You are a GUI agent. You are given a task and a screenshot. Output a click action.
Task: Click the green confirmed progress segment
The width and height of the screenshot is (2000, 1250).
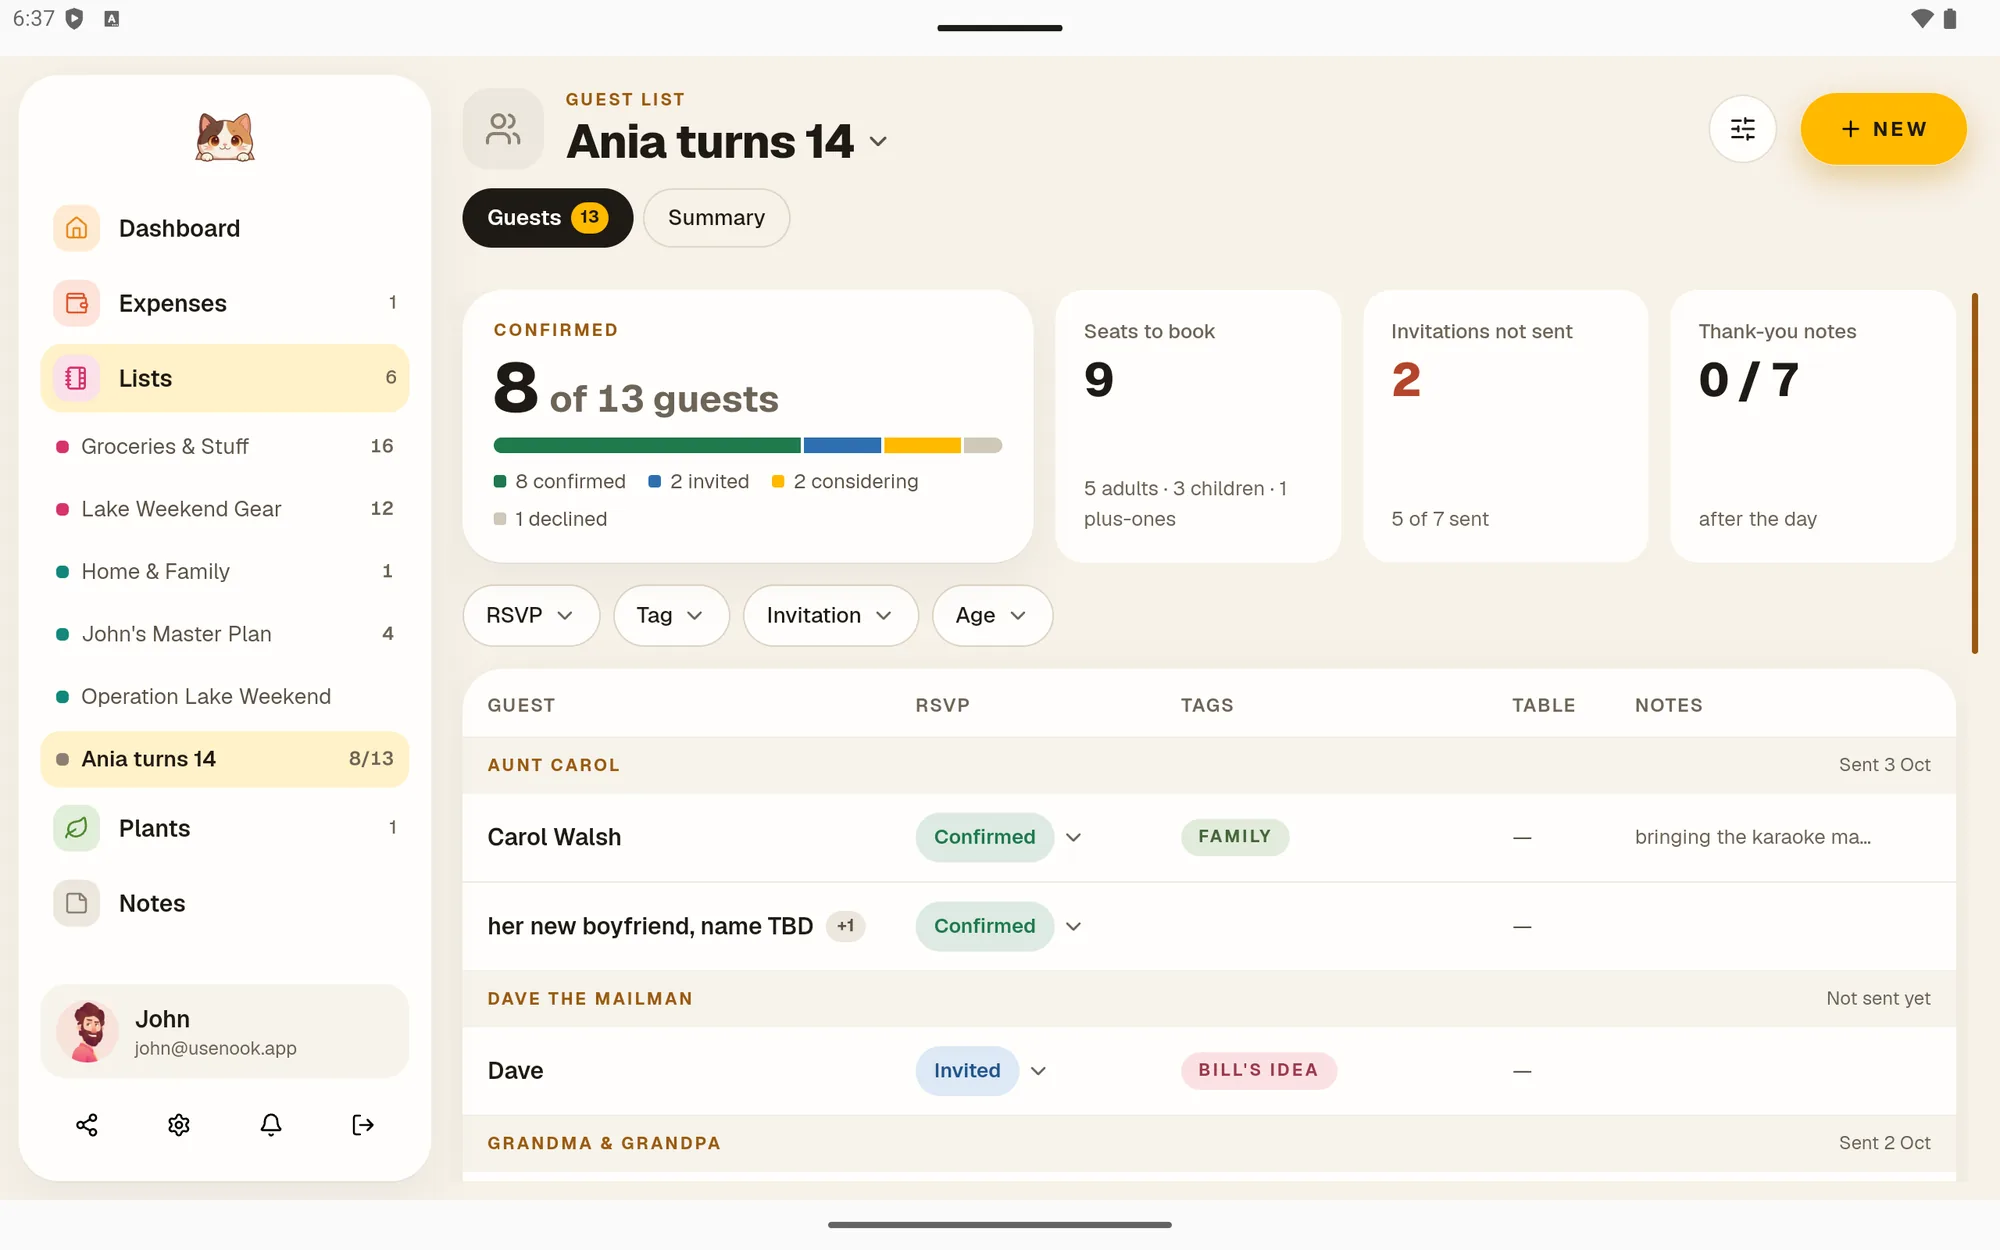(647, 445)
